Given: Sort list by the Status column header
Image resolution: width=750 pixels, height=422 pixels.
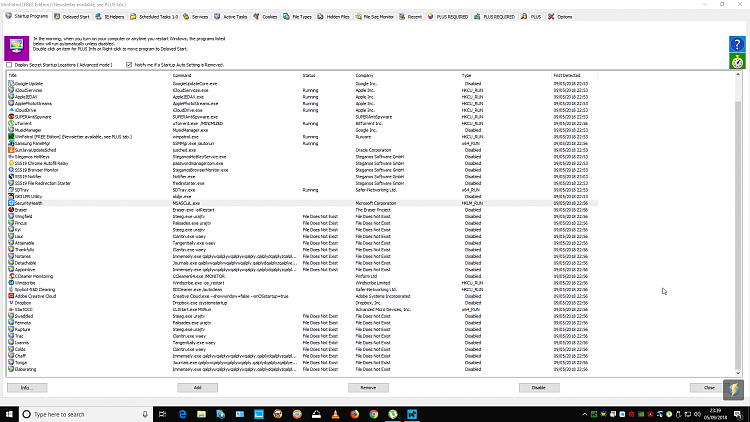Looking at the screenshot, I should click(327, 76).
